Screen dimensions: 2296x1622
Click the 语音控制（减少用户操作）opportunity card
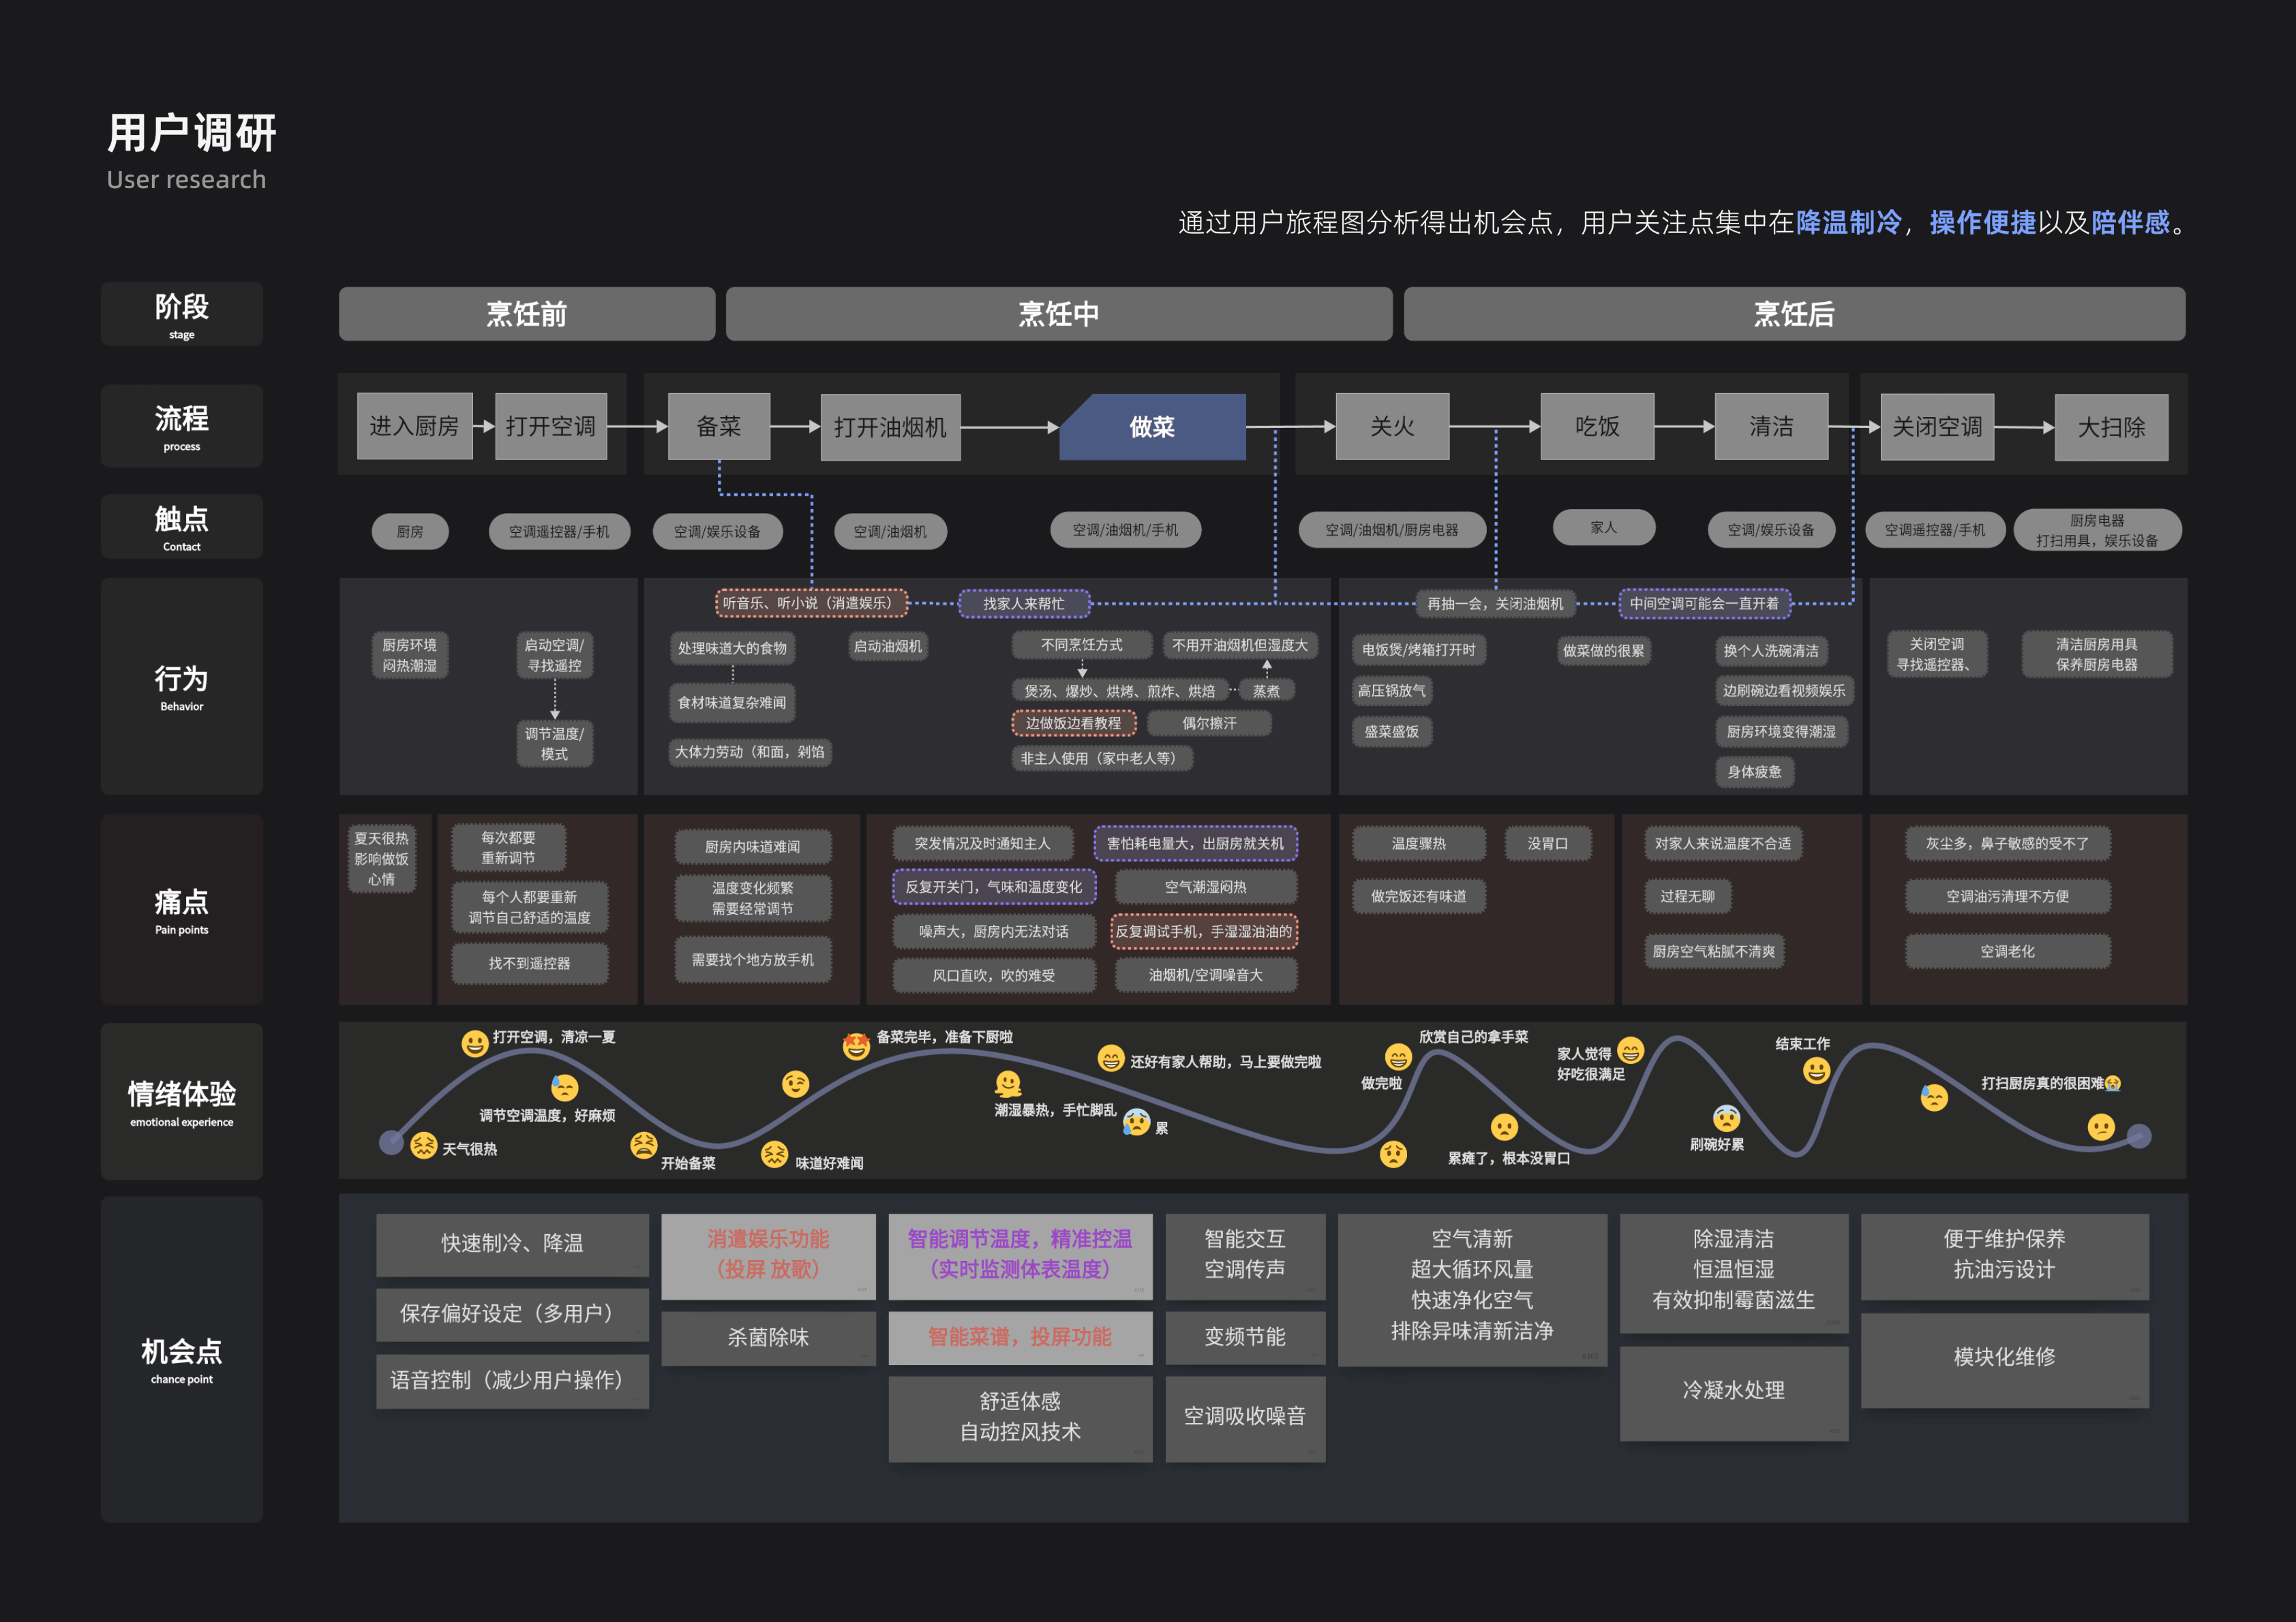point(512,1381)
